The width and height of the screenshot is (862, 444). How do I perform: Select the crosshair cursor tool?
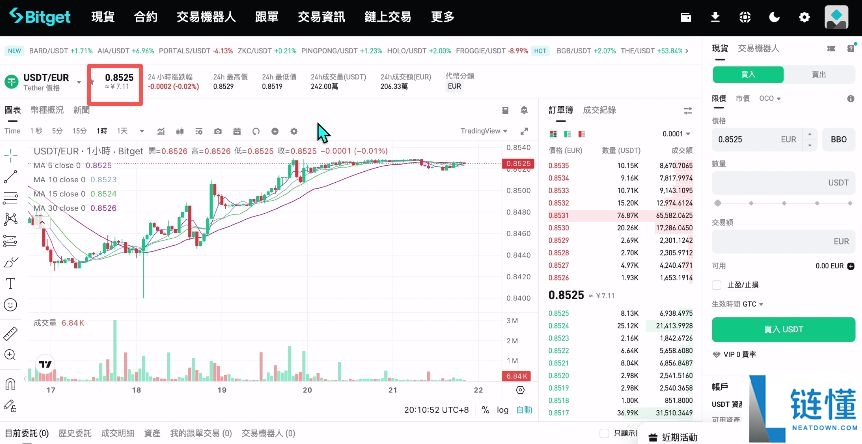click(10, 155)
